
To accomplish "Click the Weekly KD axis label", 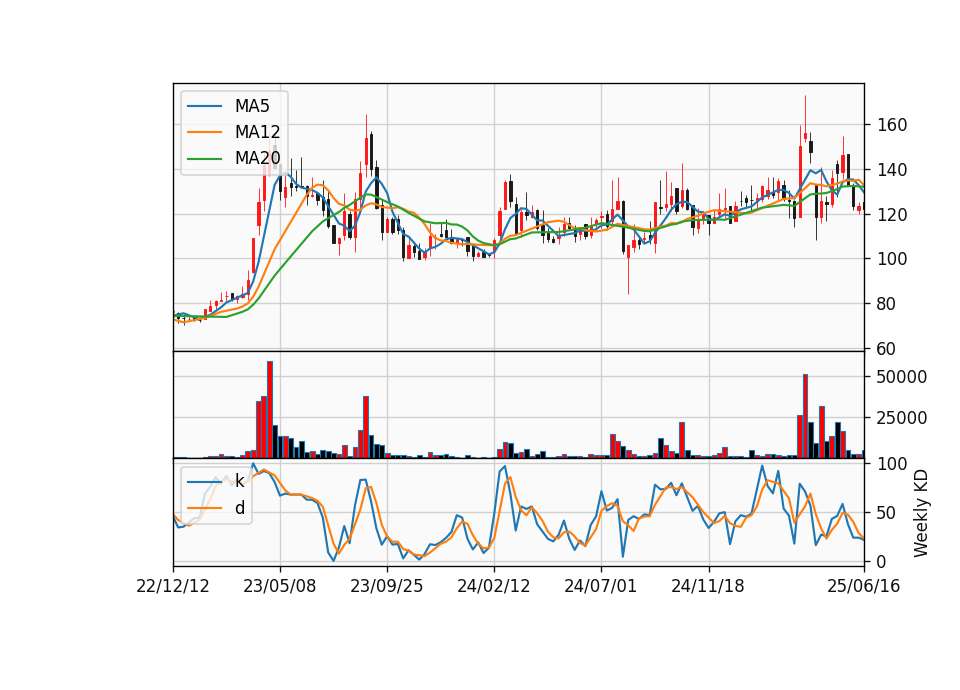I will (x=920, y=514).
